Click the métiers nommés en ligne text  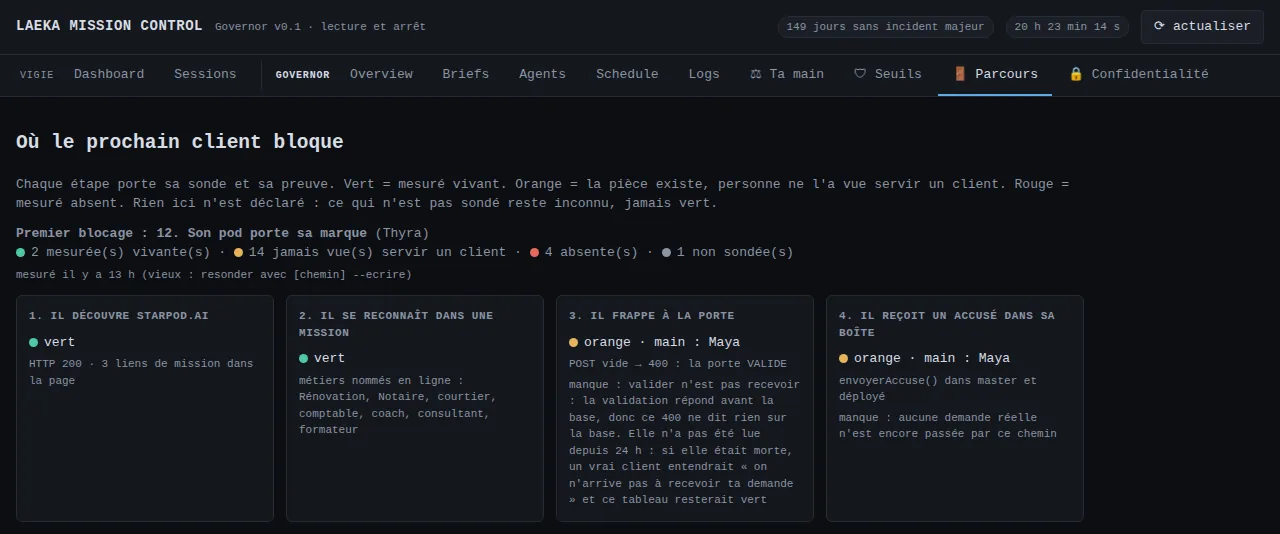[398, 405]
